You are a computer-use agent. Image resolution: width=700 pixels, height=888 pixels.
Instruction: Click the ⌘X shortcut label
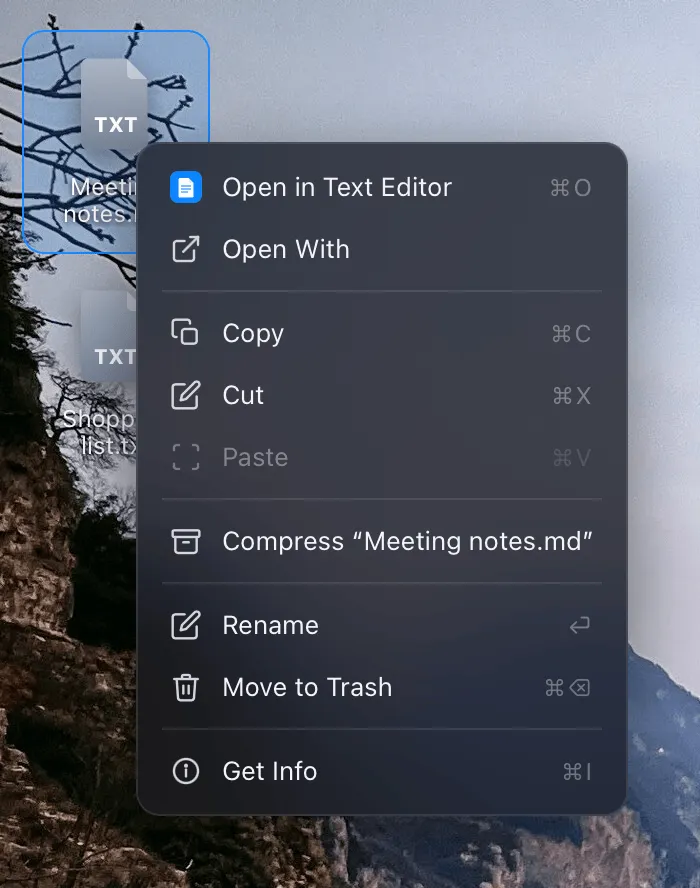coord(571,396)
